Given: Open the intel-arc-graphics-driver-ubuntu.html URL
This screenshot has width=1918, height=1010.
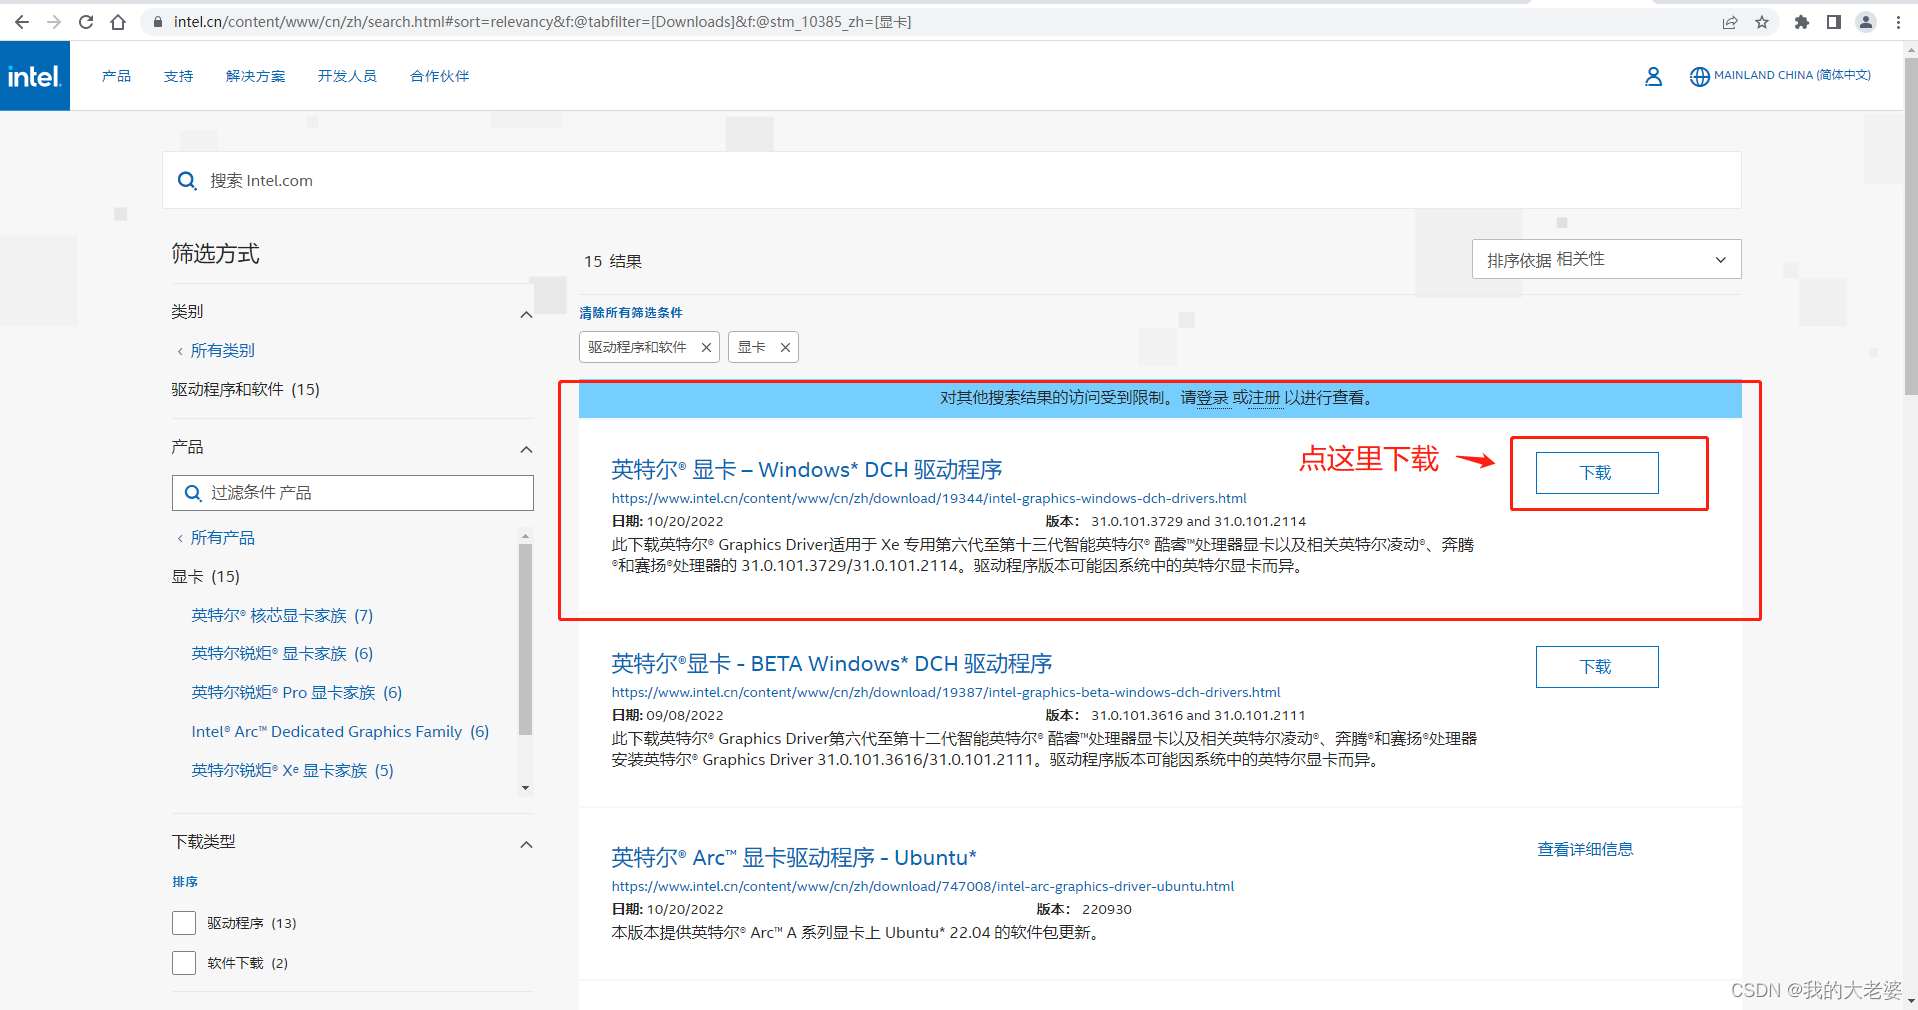Looking at the screenshot, I should tap(923, 886).
